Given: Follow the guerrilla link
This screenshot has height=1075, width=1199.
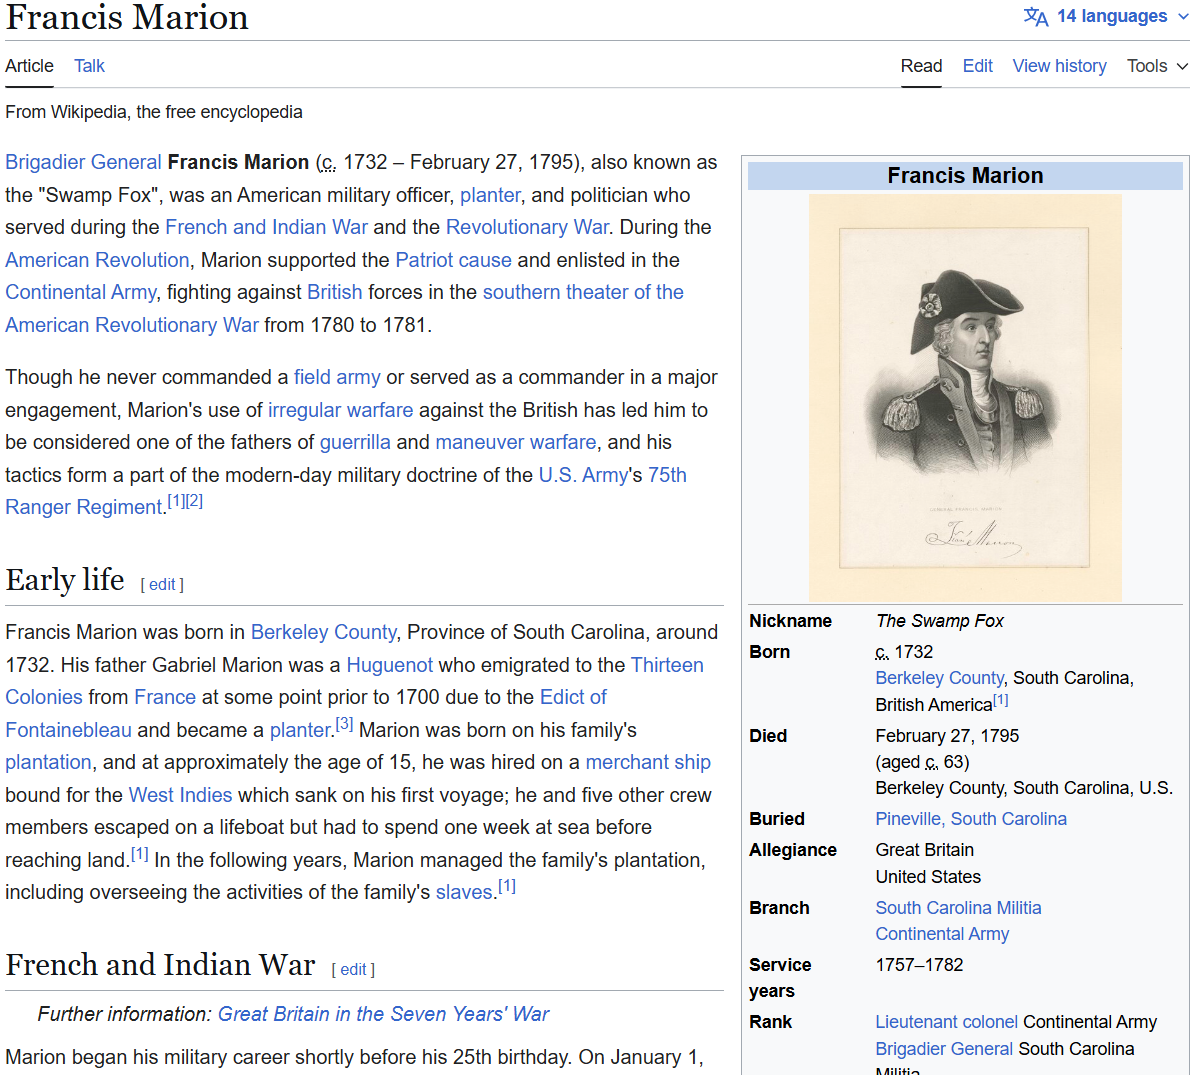Looking at the screenshot, I should (x=355, y=443).
